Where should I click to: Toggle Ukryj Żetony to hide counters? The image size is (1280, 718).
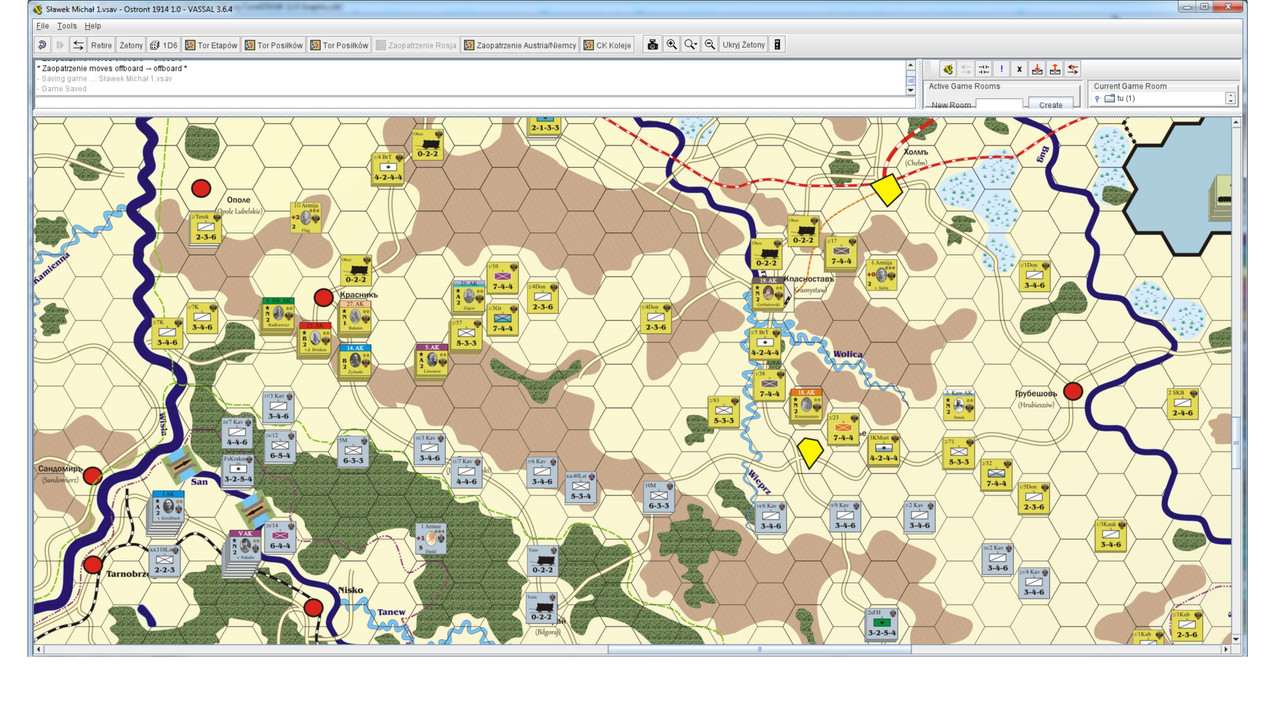pos(745,45)
